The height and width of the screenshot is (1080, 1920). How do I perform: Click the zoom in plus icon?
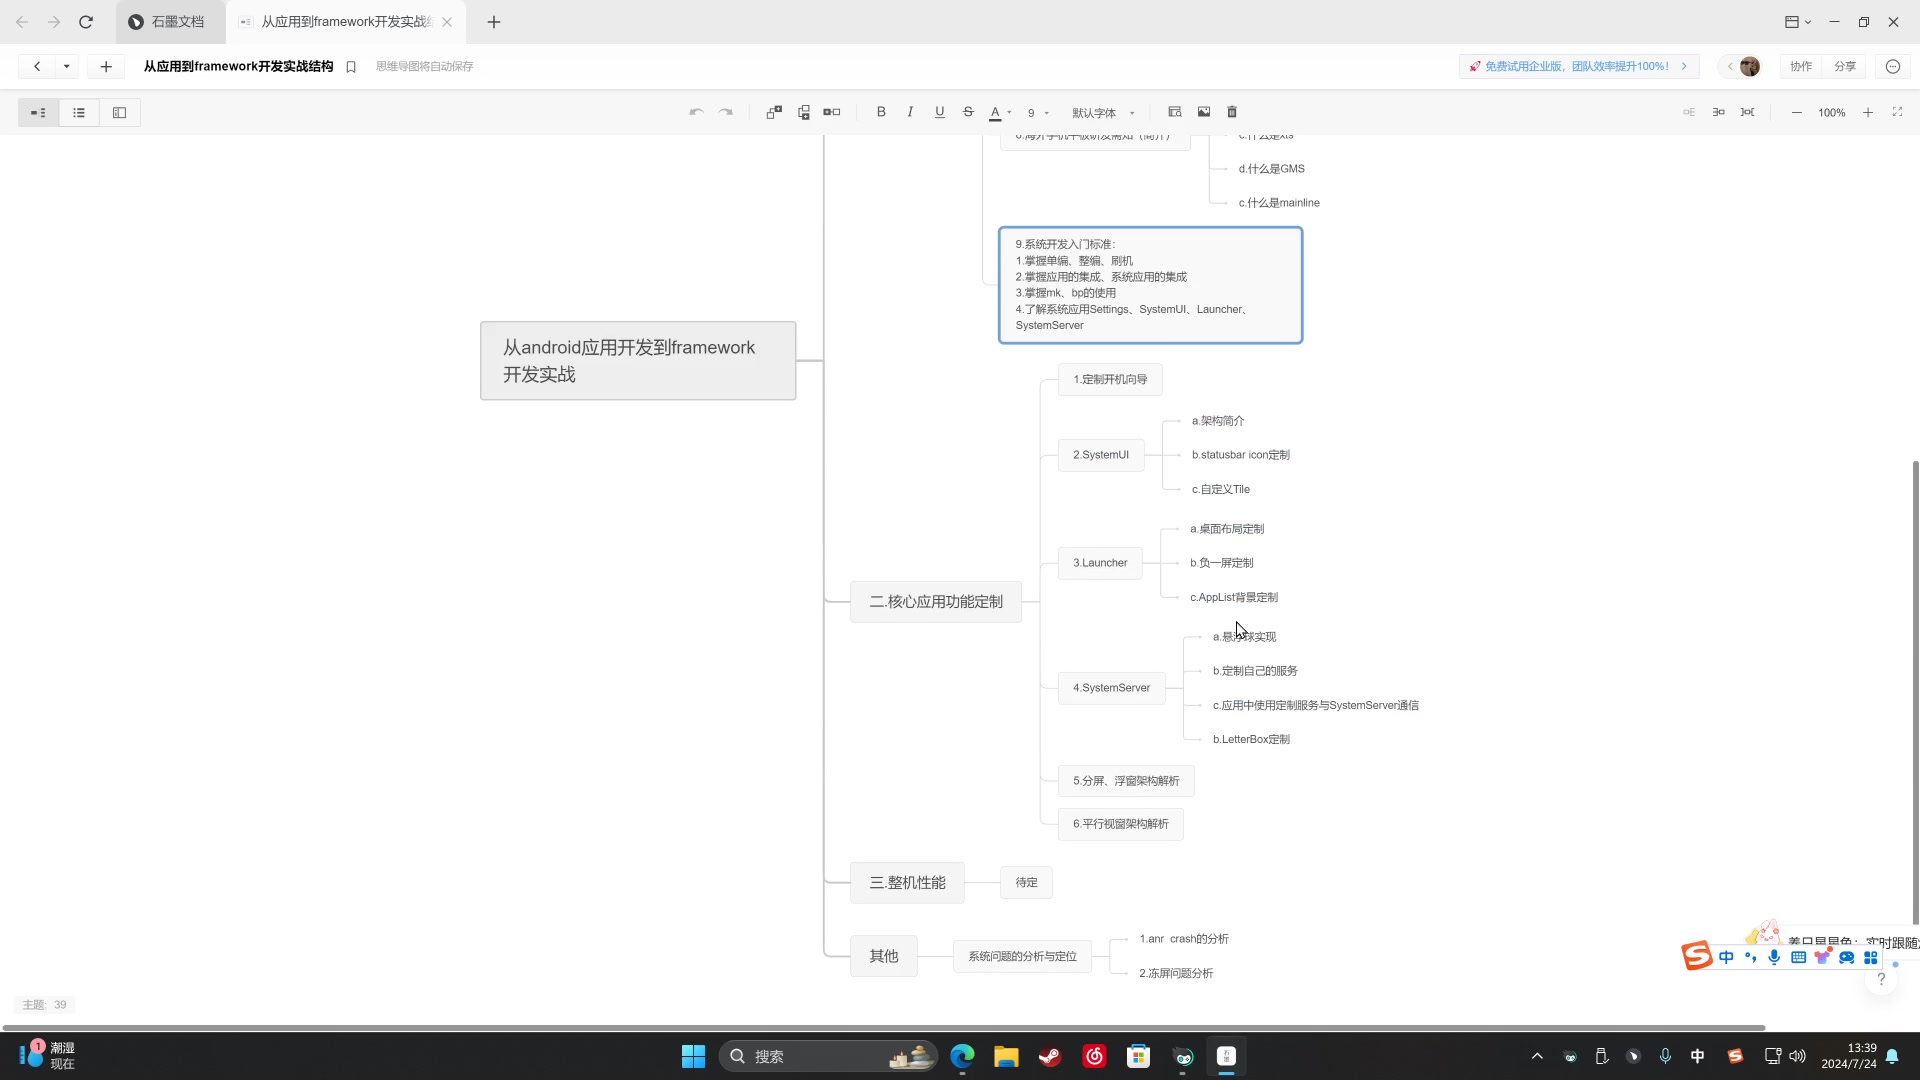click(1868, 113)
